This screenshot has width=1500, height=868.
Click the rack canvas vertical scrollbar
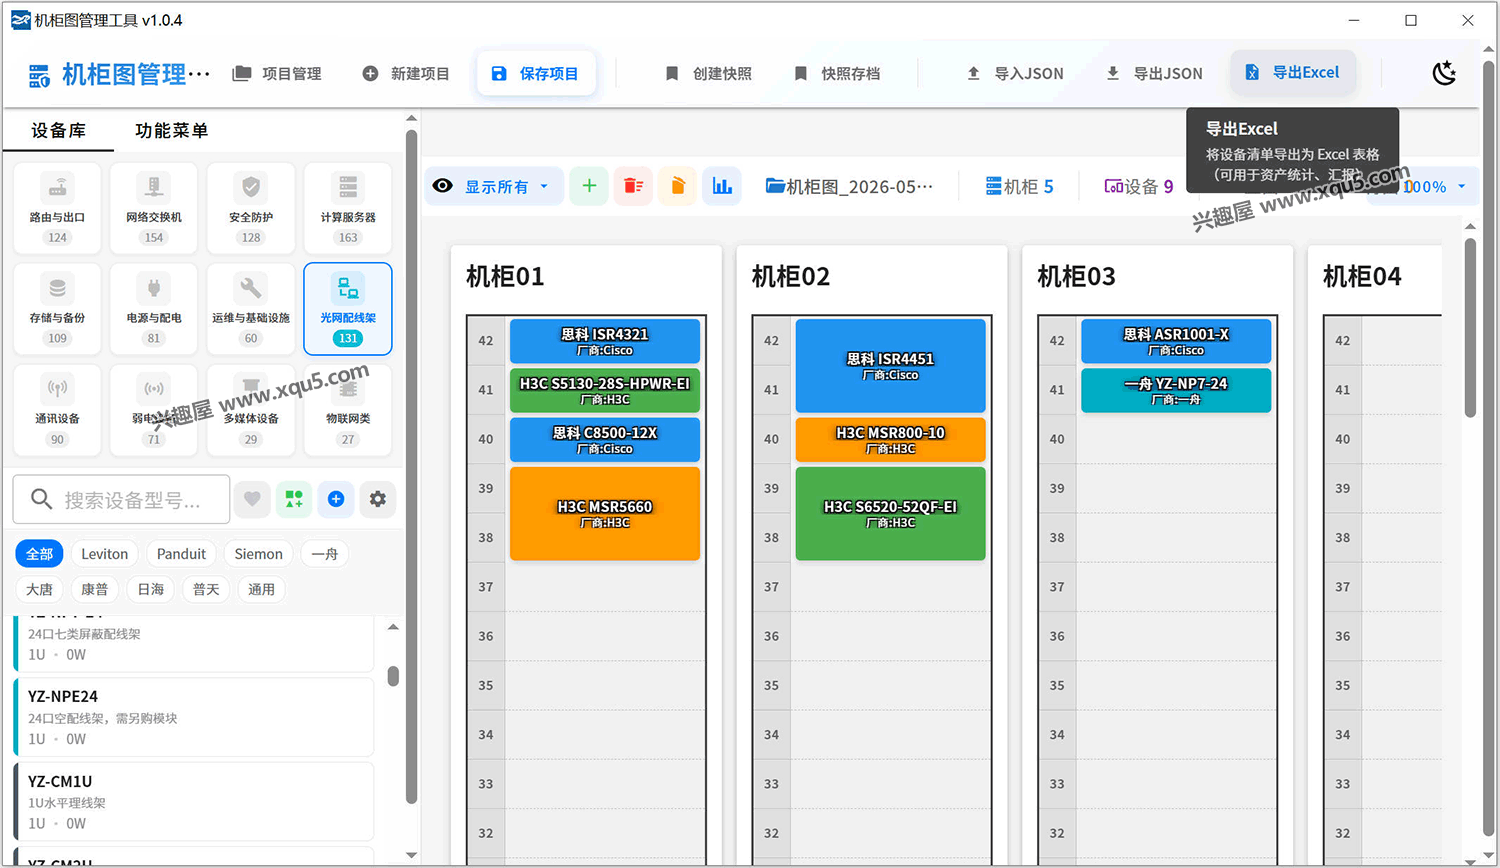tap(1470, 327)
